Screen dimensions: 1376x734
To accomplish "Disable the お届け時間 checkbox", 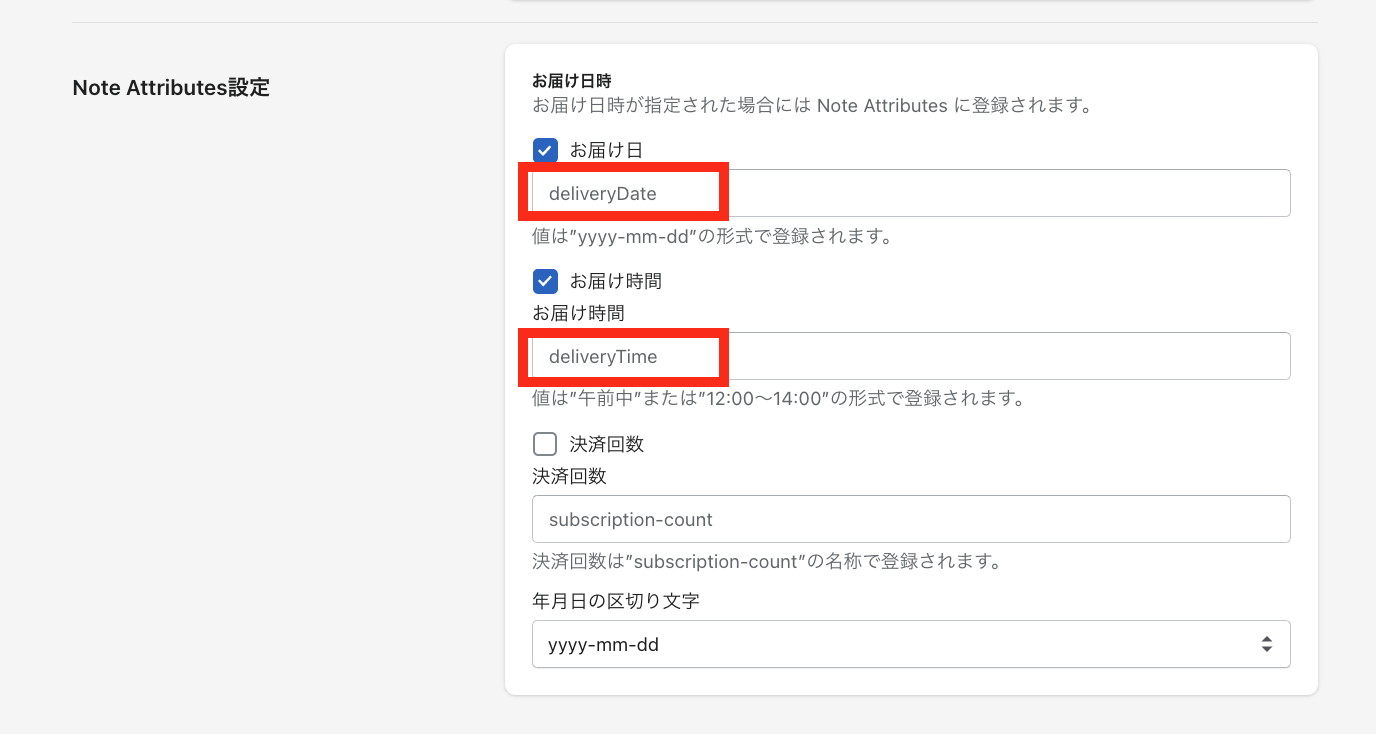I will pos(545,281).
